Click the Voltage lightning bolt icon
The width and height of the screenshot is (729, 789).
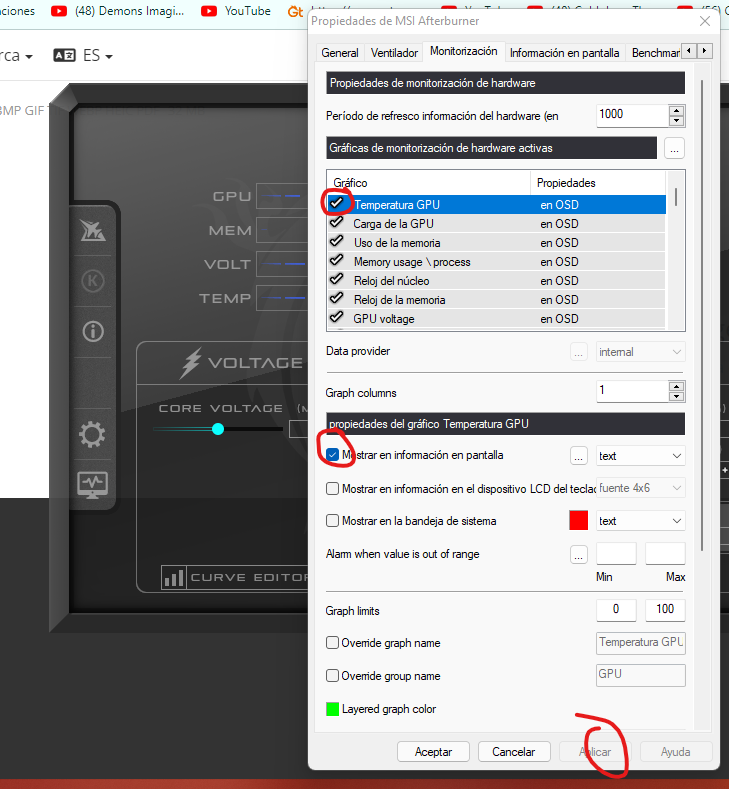pos(191,363)
